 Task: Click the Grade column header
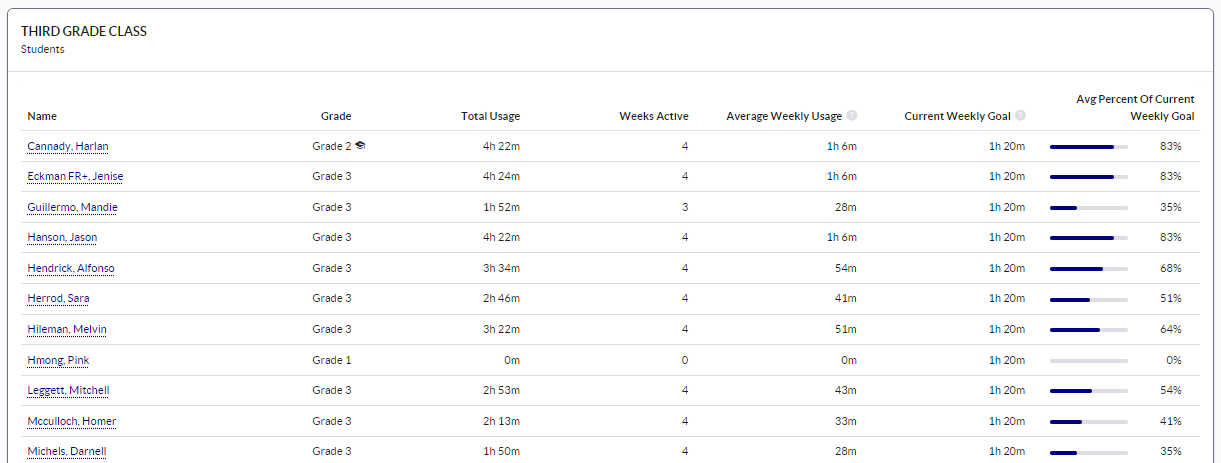[x=336, y=116]
